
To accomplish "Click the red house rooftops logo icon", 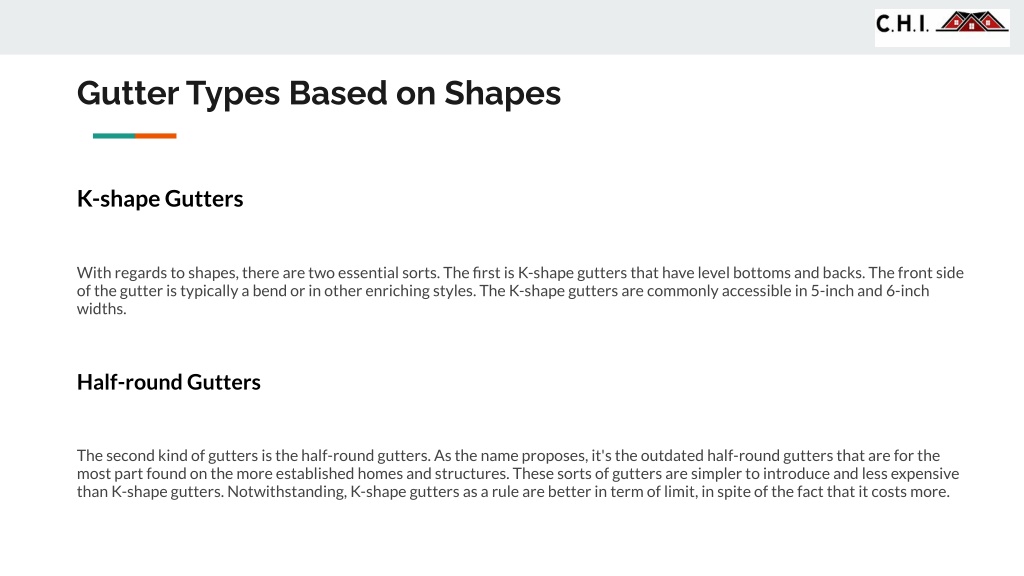I will point(972,22).
